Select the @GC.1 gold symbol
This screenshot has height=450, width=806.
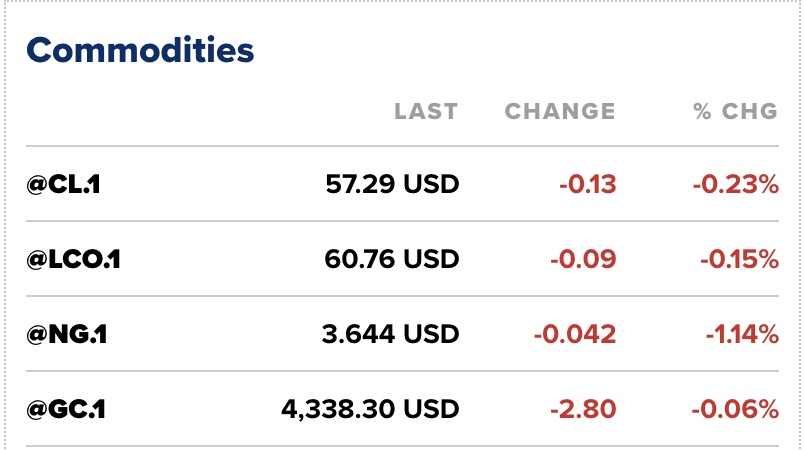click(x=67, y=409)
